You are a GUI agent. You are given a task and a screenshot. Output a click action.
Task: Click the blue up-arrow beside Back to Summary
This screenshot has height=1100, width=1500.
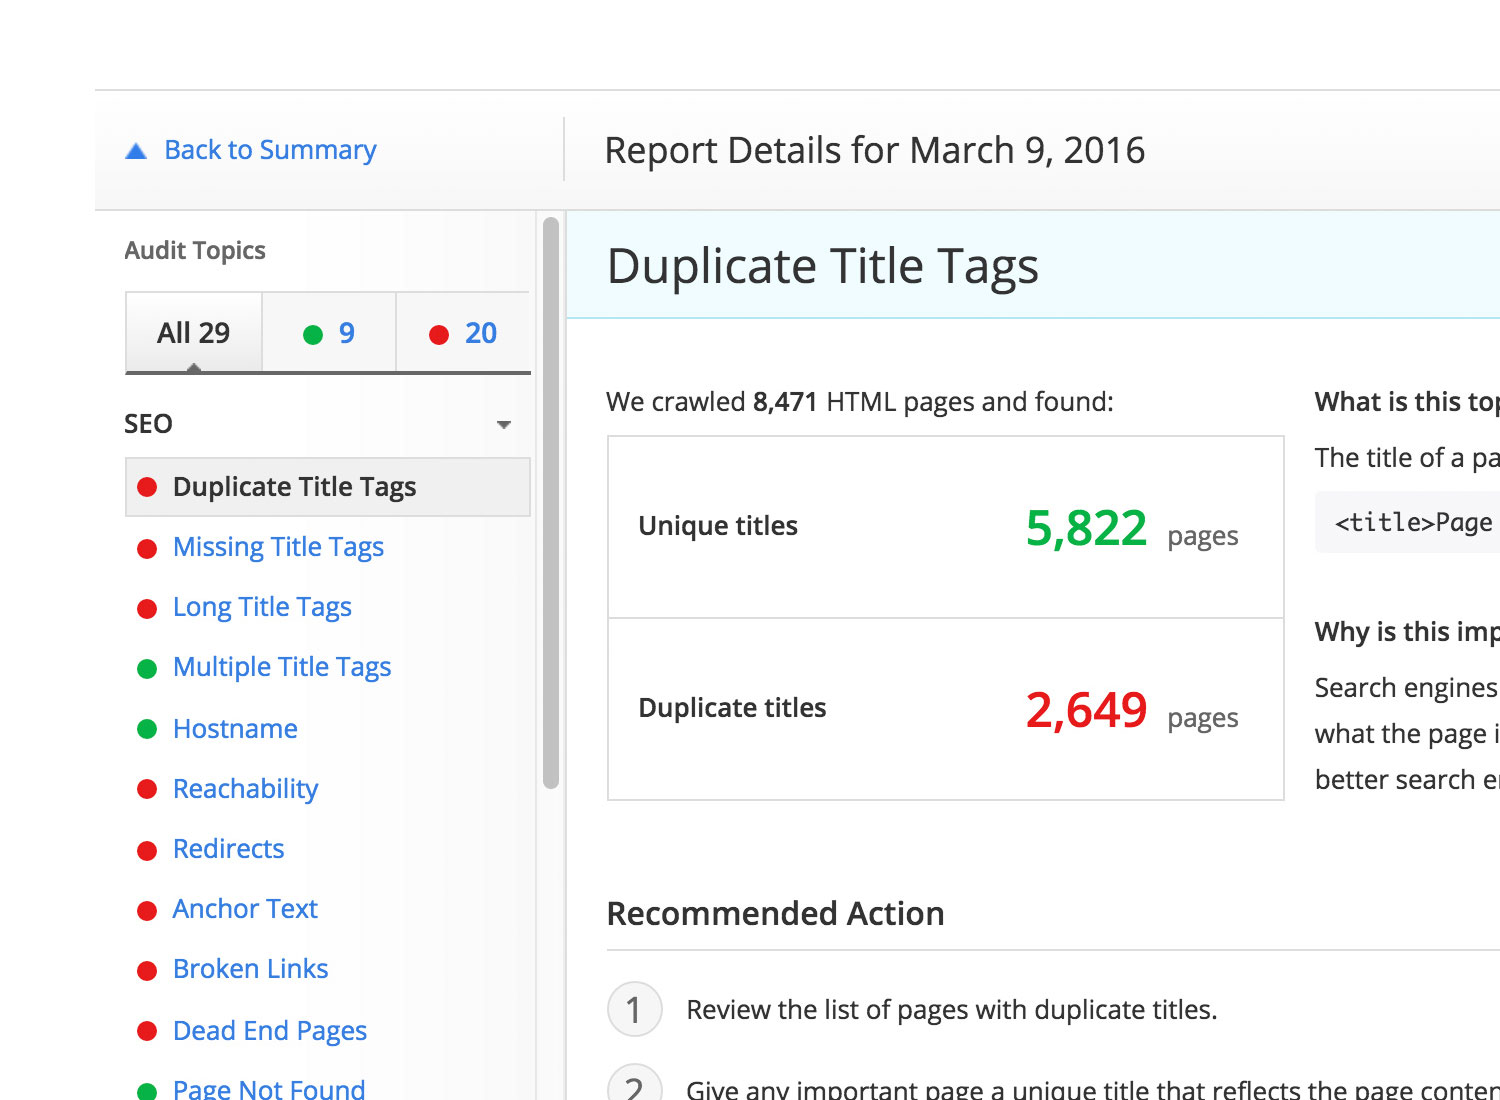pyautogui.click(x=136, y=151)
